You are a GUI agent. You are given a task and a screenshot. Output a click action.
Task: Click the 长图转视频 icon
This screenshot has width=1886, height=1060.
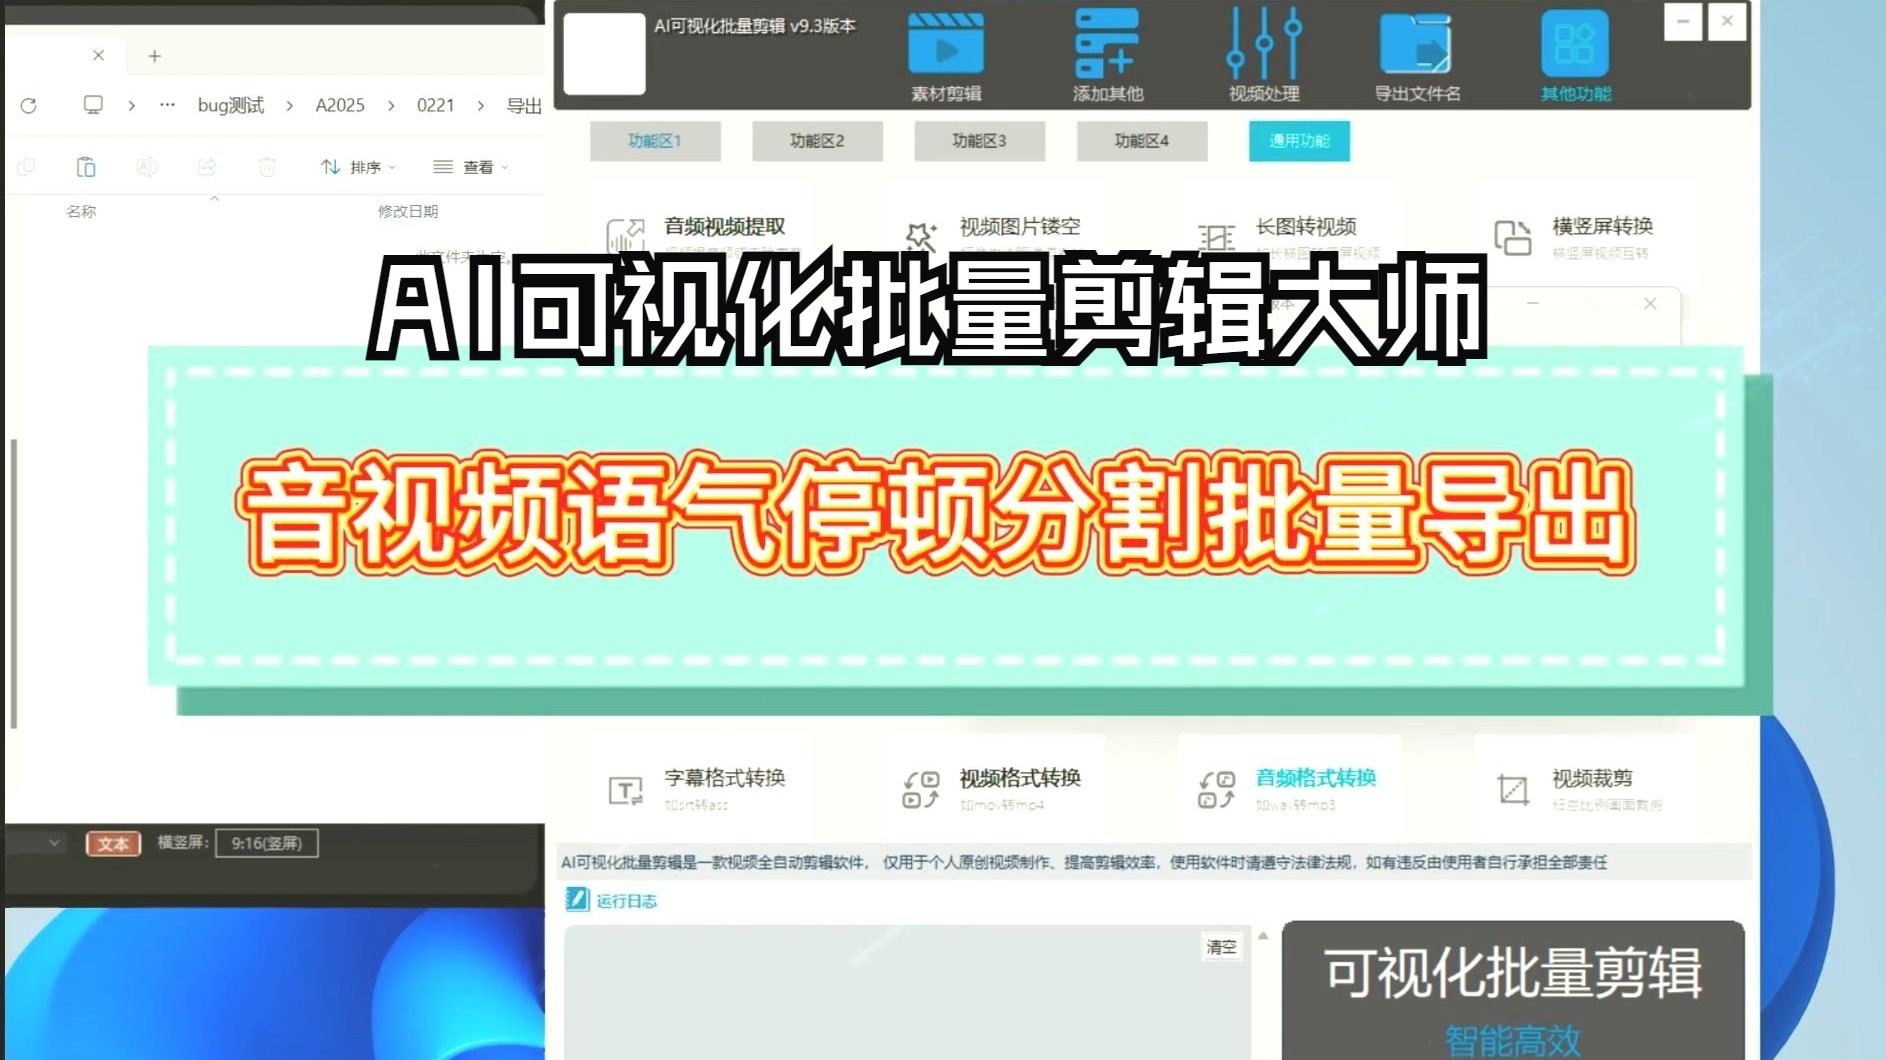tap(1216, 238)
